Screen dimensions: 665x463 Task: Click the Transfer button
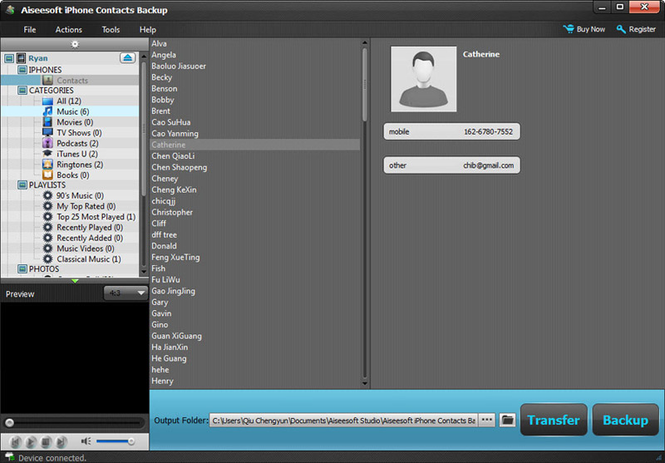[553, 420]
